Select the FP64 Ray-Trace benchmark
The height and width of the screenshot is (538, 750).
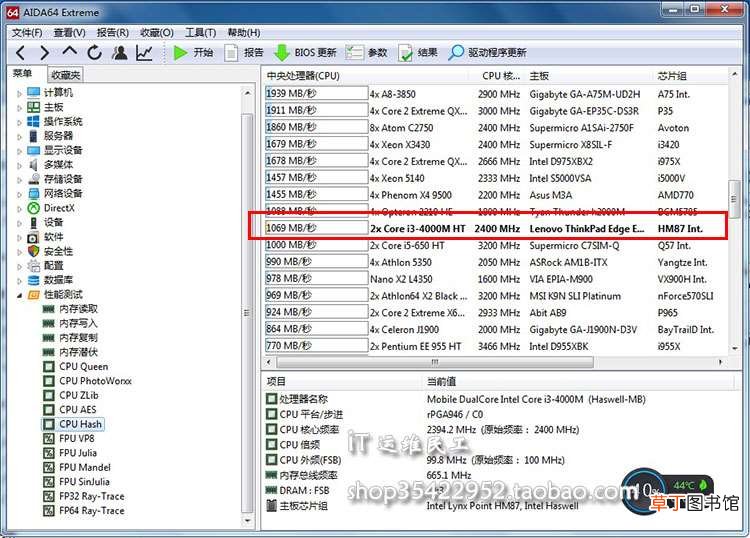pyautogui.click(x=84, y=511)
